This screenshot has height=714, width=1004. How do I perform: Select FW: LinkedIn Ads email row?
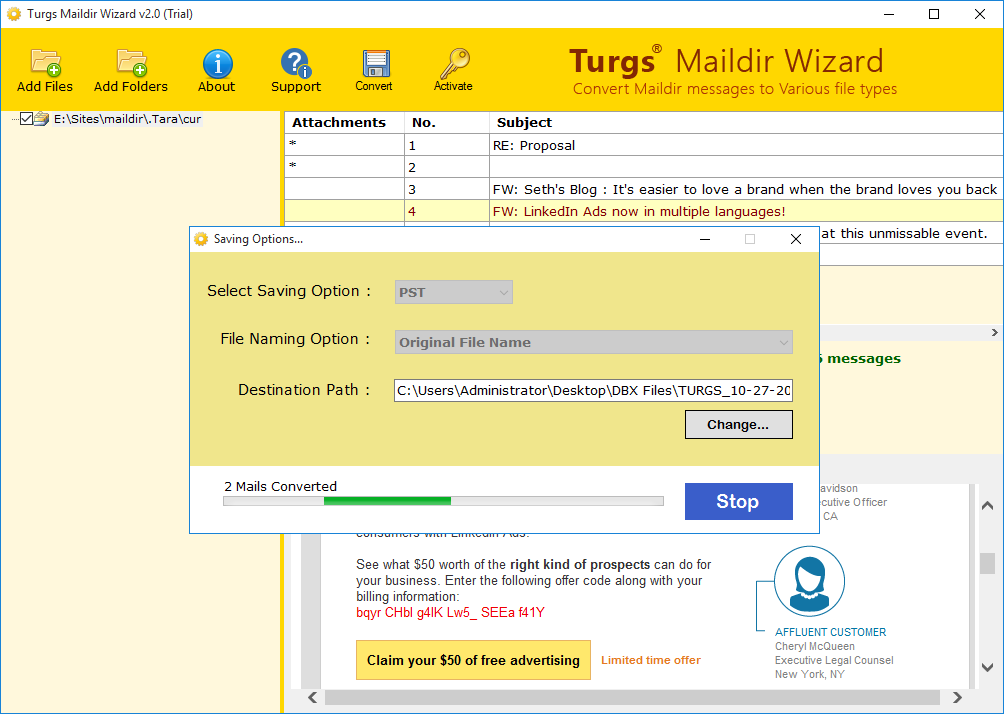click(644, 211)
